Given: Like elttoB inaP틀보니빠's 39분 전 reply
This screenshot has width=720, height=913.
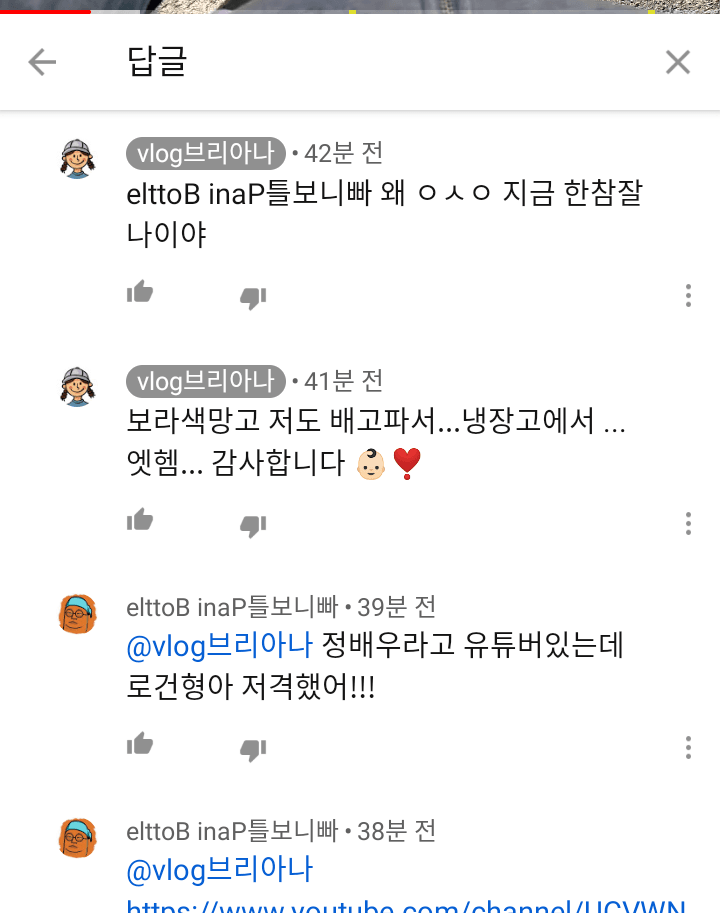Looking at the screenshot, I should point(140,747).
